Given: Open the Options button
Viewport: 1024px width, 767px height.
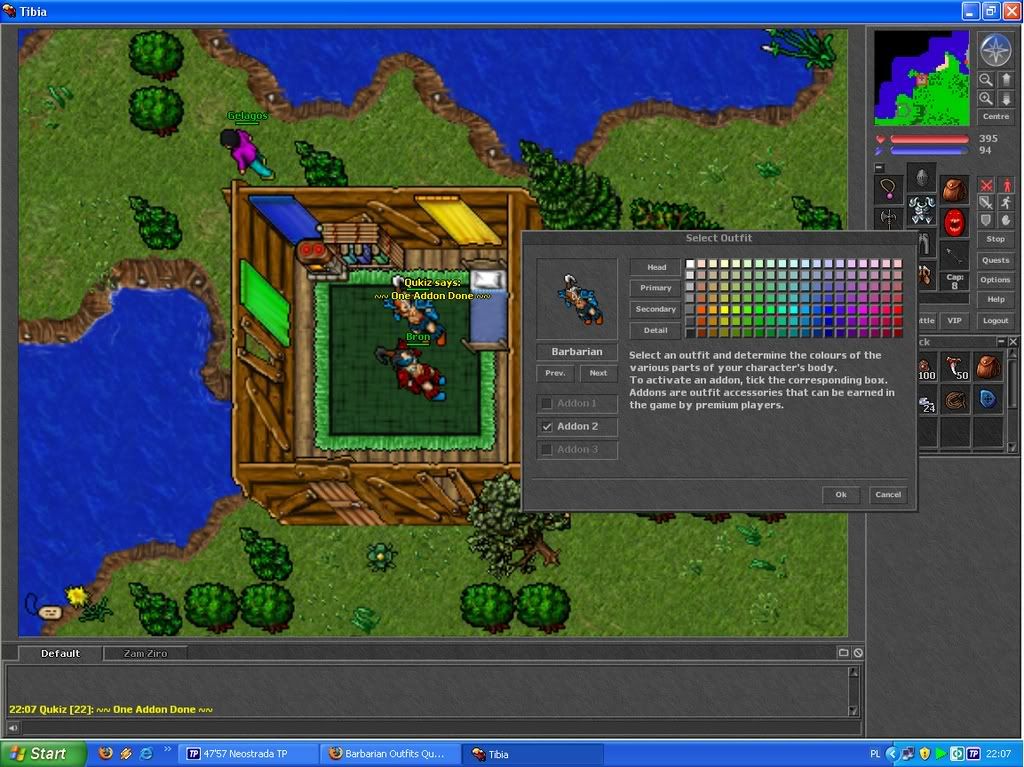Looking at the screenshot, I should point(996,280).
